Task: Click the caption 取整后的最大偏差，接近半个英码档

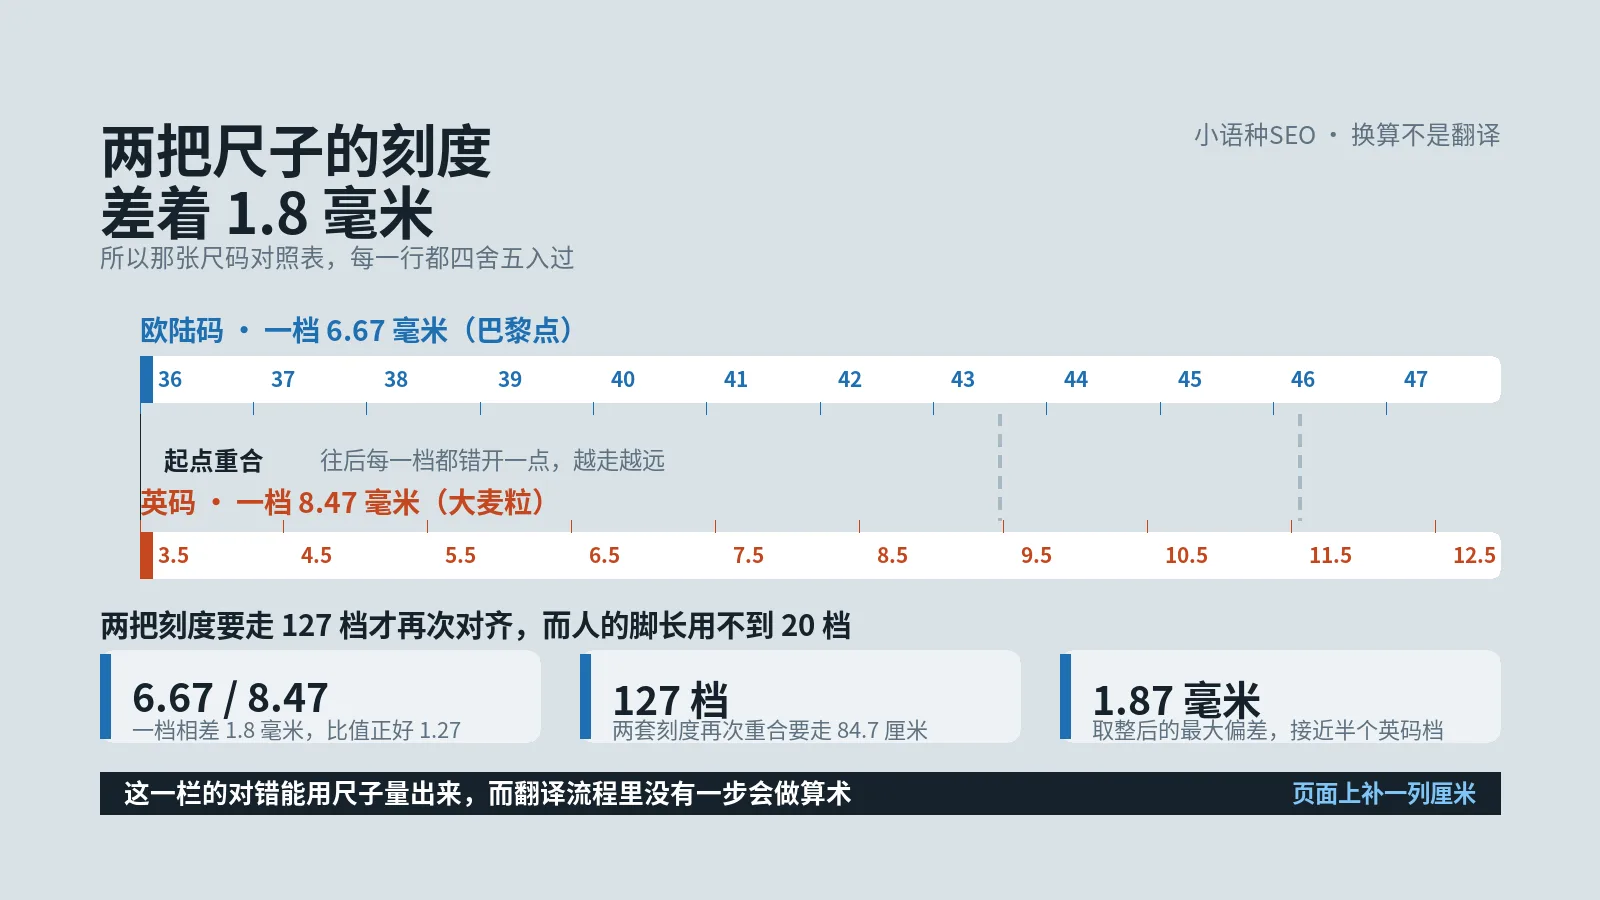Action: (1267, 730)
